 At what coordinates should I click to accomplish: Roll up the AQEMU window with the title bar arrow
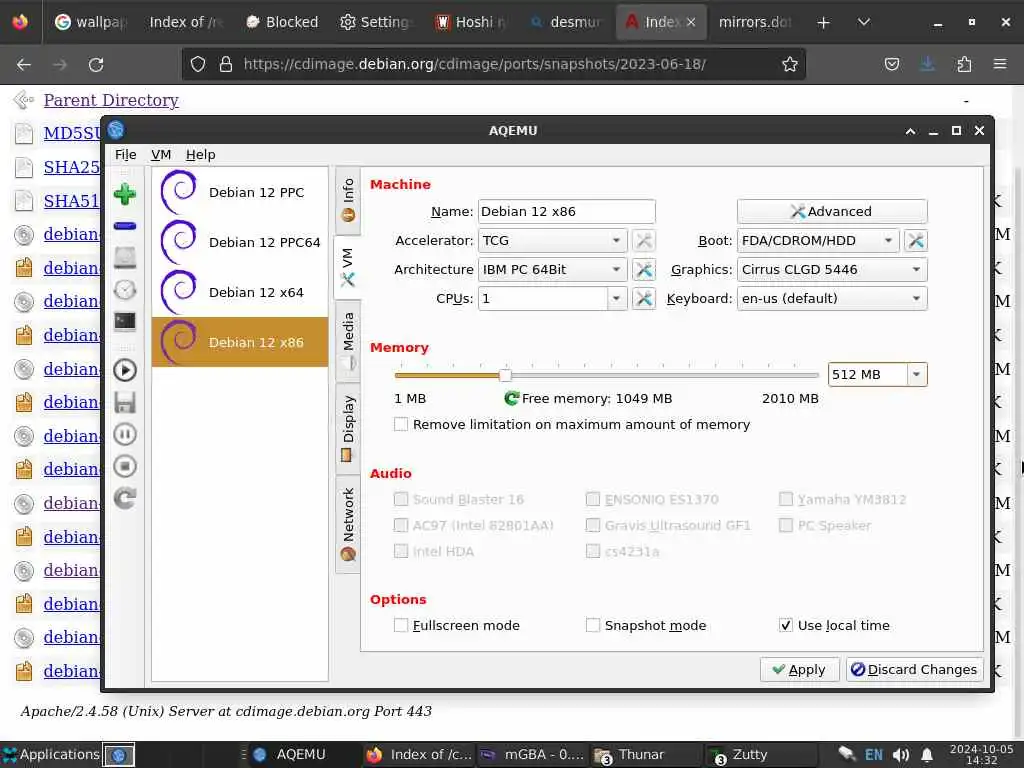pos(910,131)
